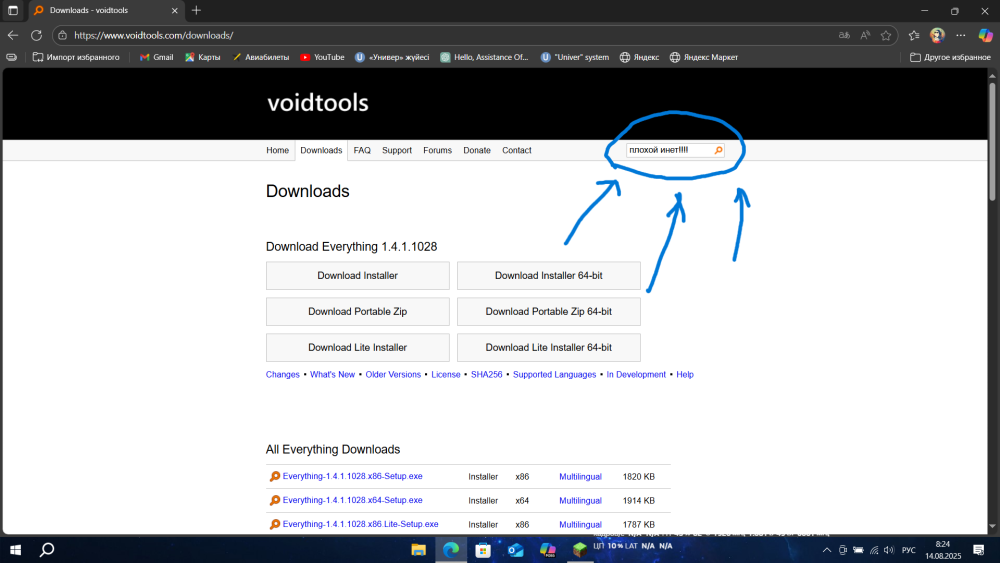Viewport: 1000px width, 563px height.
Task: Open the FAQ menu item
Action: click(362, 150)
